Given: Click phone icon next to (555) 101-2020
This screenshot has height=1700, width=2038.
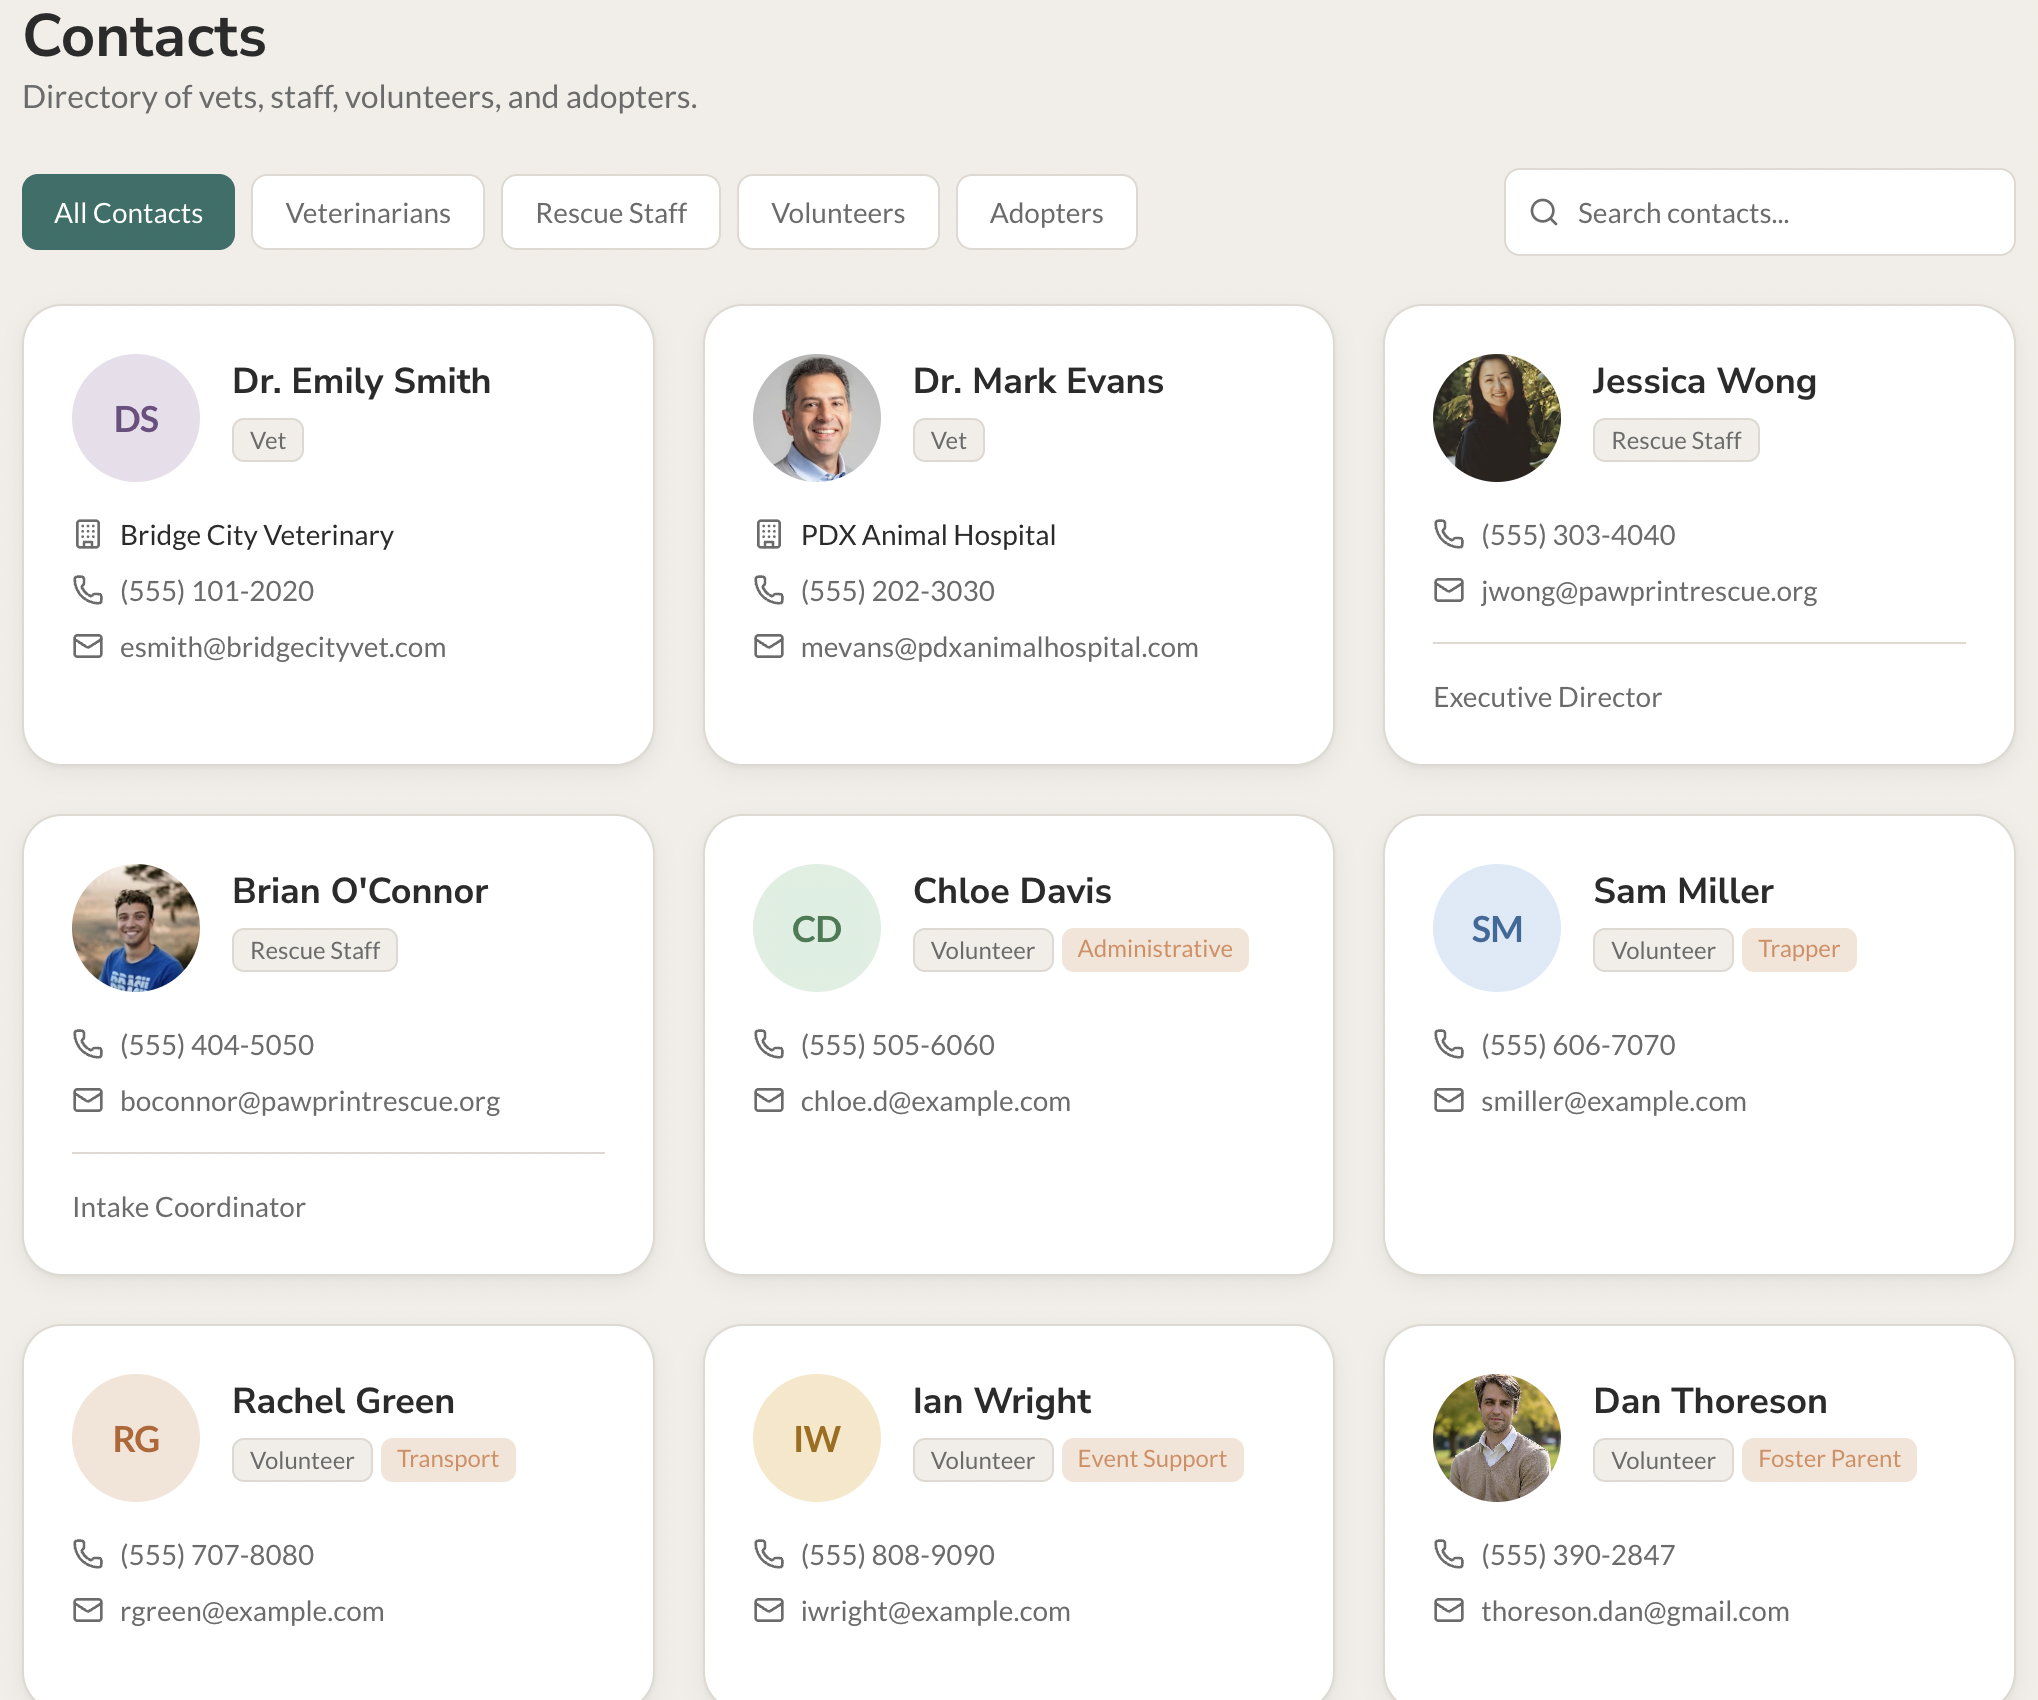Looking at the screenshot, I should [x=88, y=590].
